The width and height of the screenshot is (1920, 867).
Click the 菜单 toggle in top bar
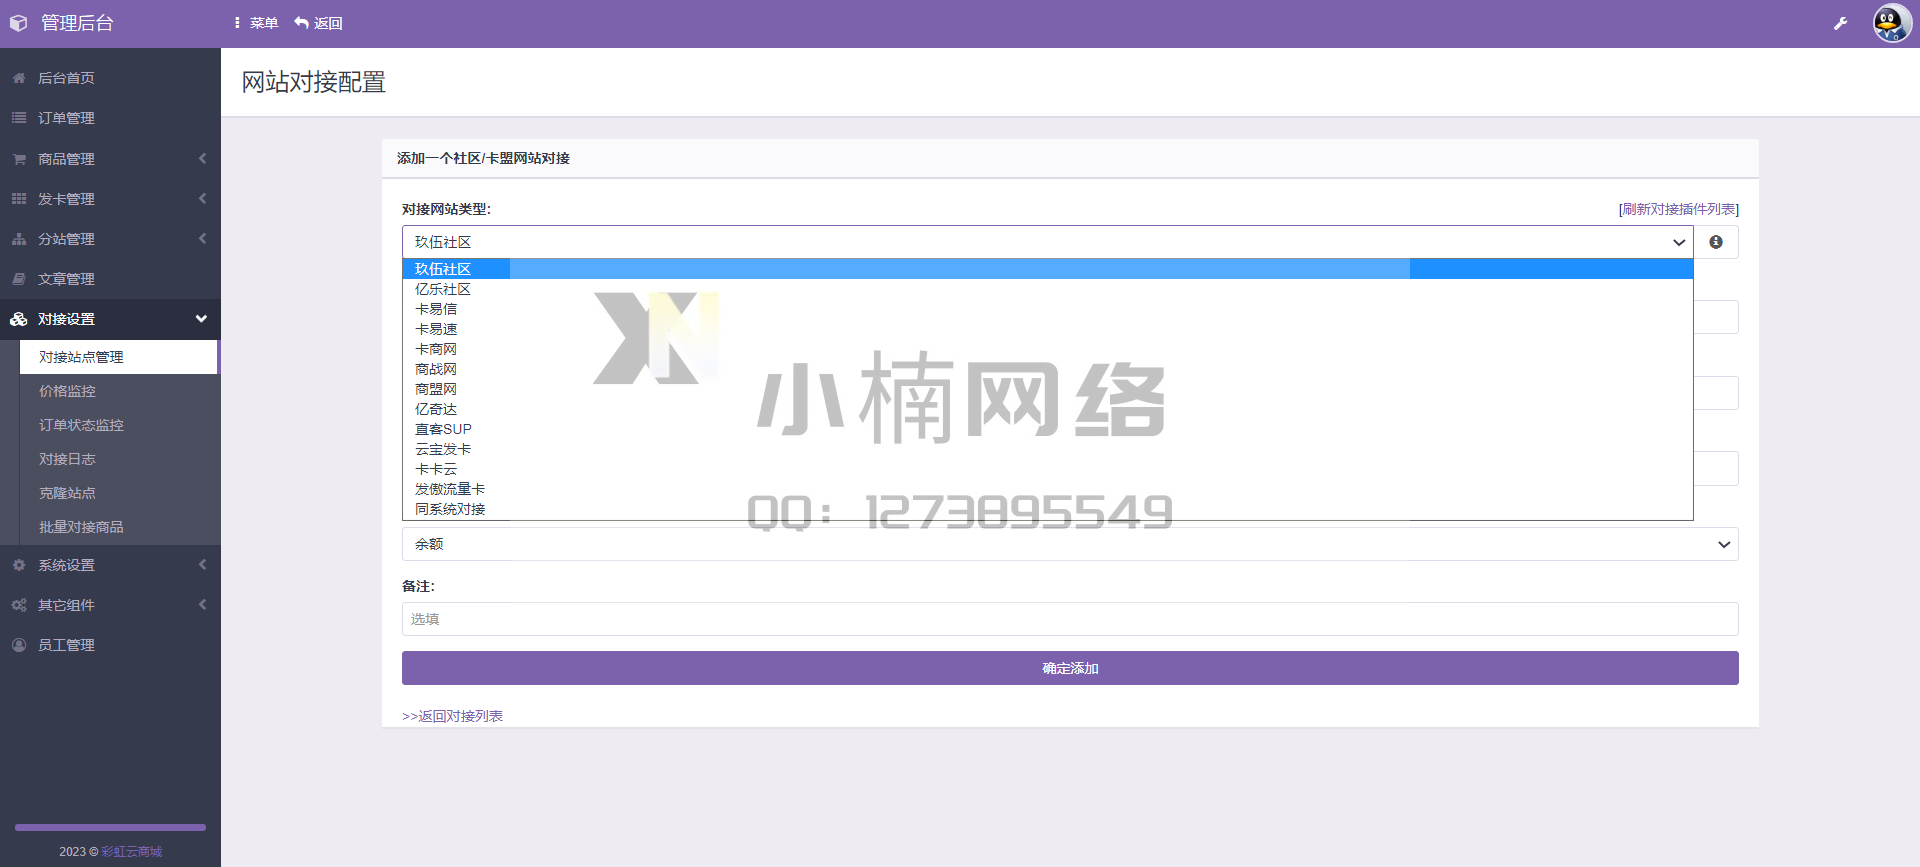[x=256, y=23]
